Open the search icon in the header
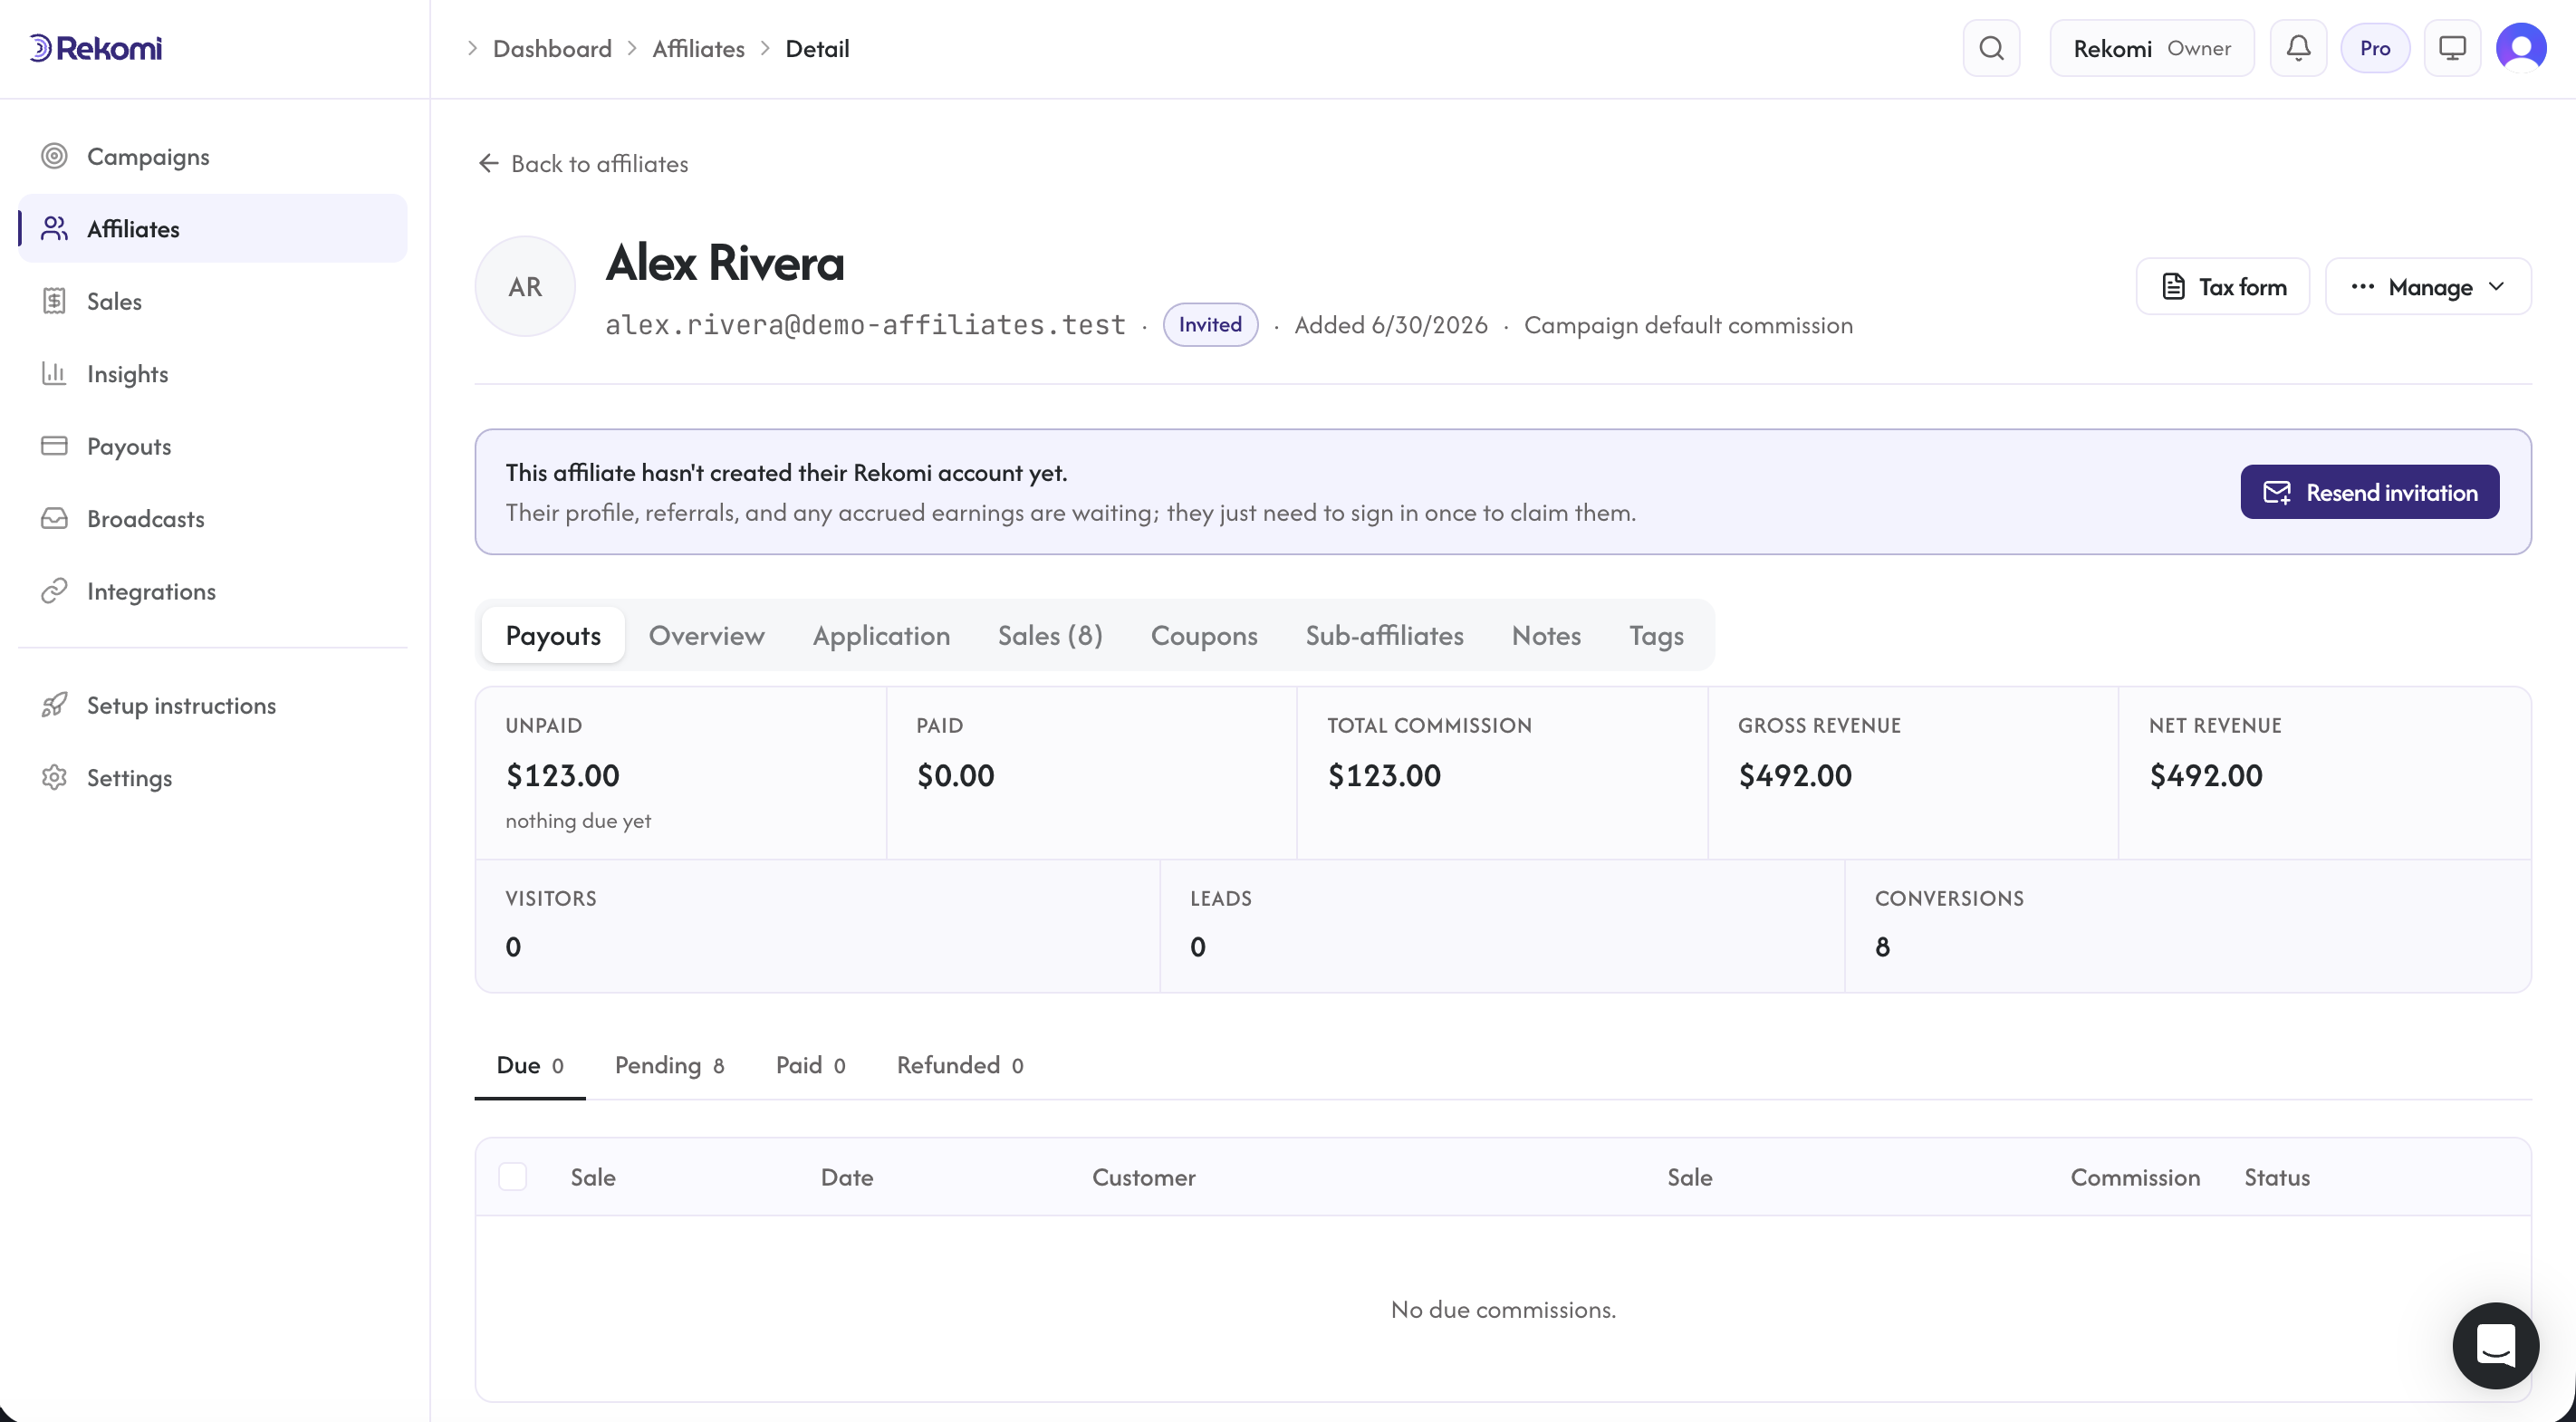The height and width of the screenshot is (1422, 2576). click(1991, 48)
